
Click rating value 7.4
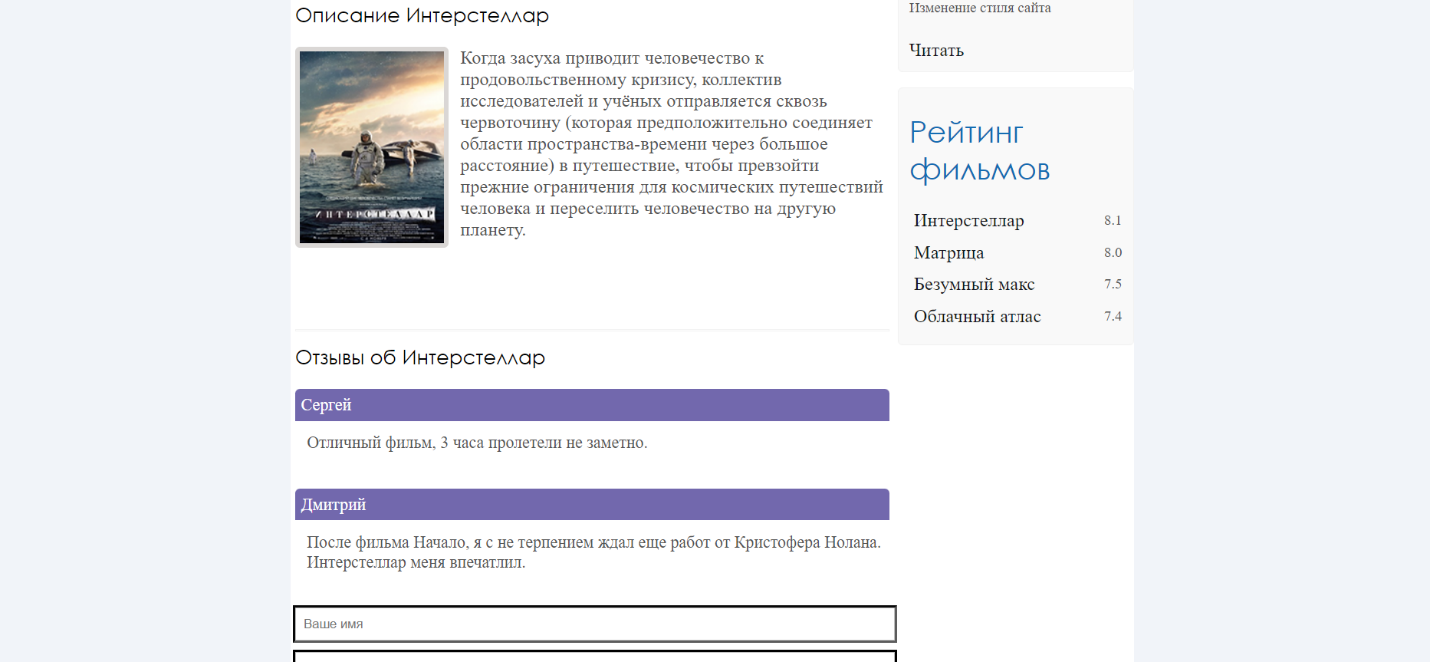pyautogui.click(x=1113, y=317)
